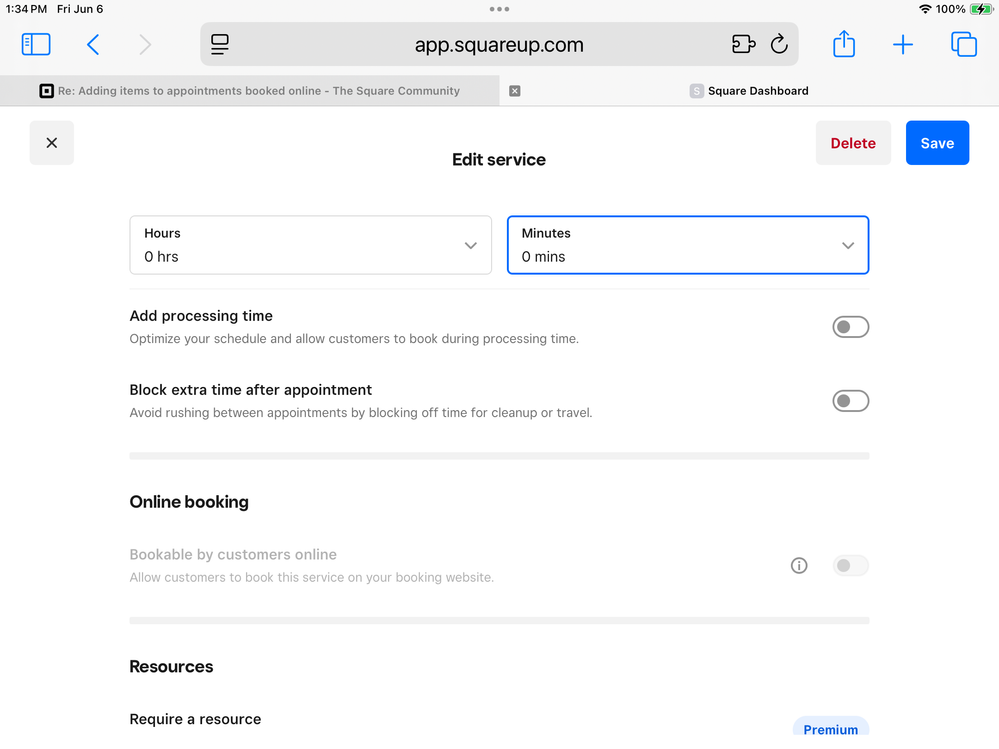This screenshot has width=999, height=749.
Task: Toggle the Safari sidebar icon
Action: 36,44
